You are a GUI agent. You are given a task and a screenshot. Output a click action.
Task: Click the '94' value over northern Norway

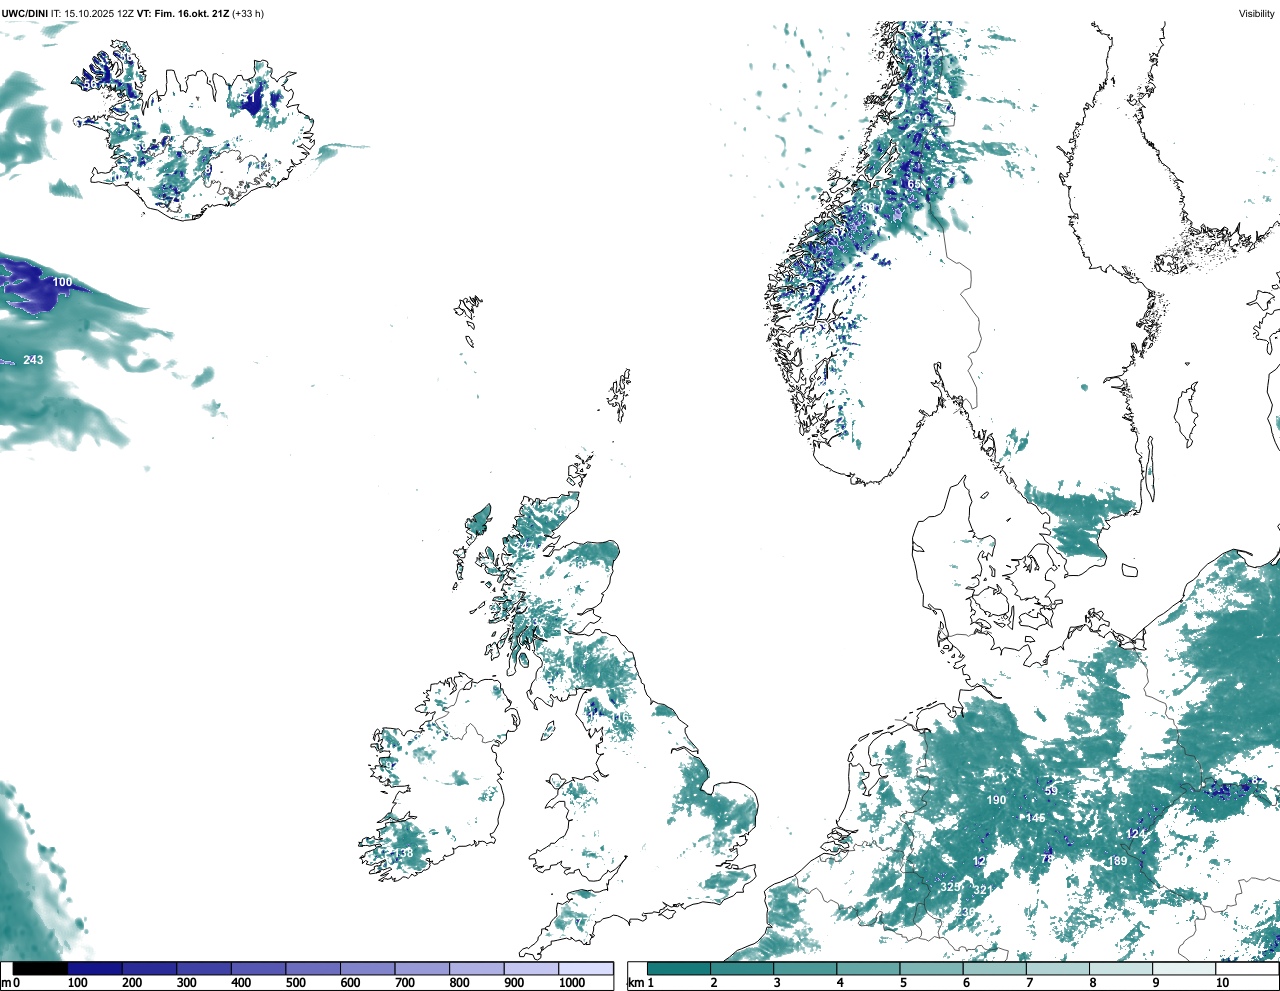[922, 119]
